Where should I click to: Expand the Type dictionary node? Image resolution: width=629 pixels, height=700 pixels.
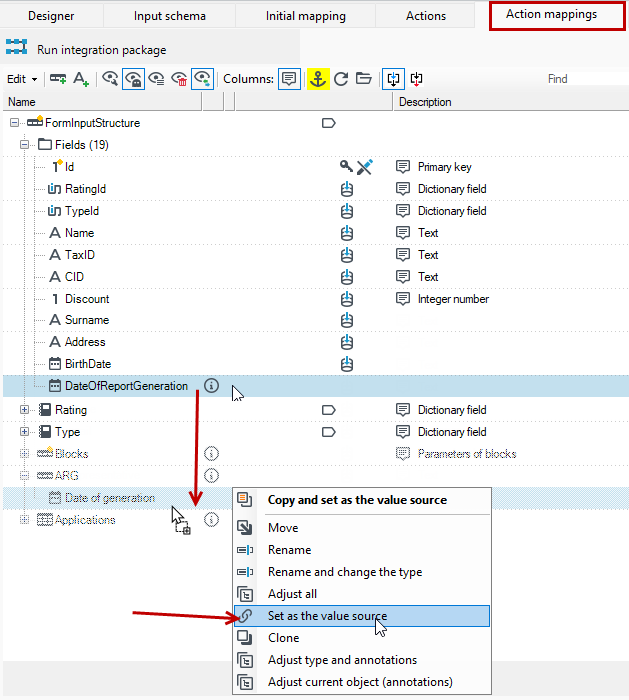(24, 431)
